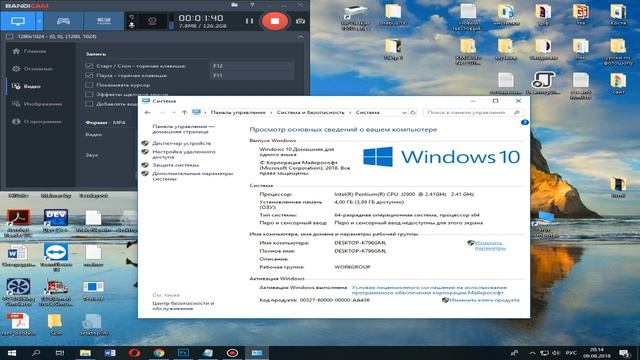The height and width of the screenshot is (360, 640).
Task: Open screen mode dropdown arrow in Bandicam
Action: pyautogui.click(x=39, y=21)
